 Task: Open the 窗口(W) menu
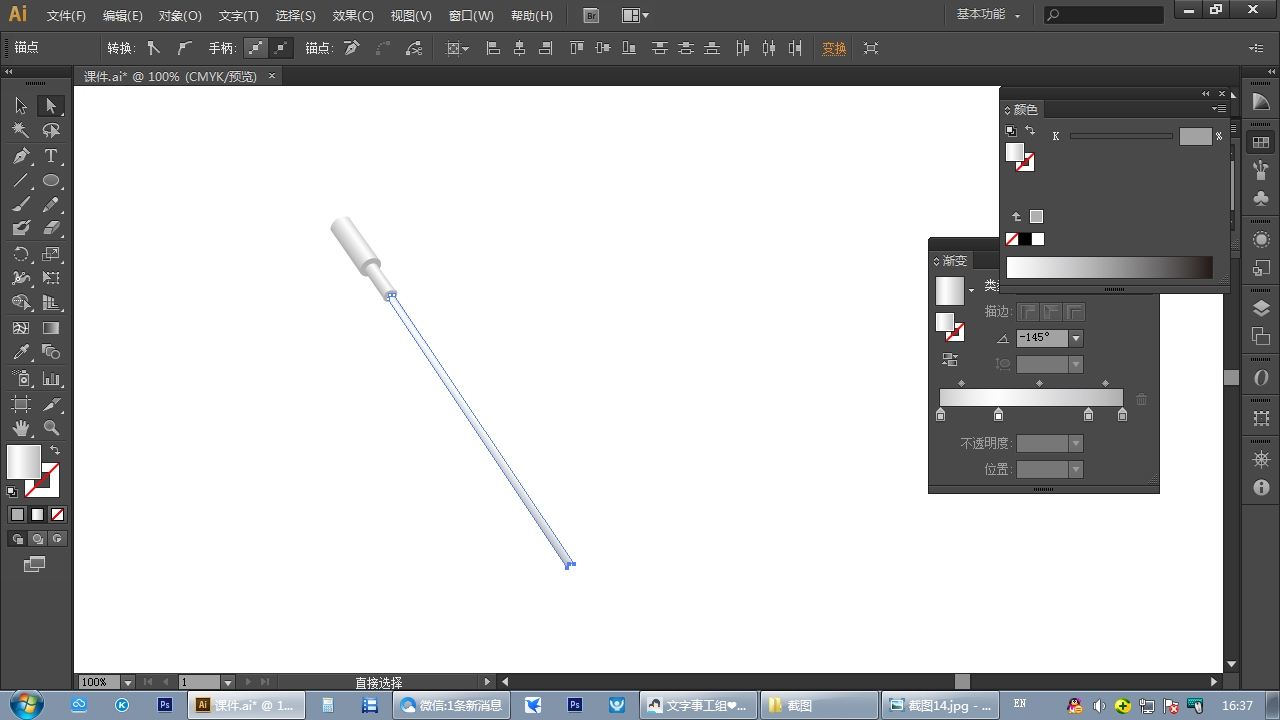click(471, 16)
